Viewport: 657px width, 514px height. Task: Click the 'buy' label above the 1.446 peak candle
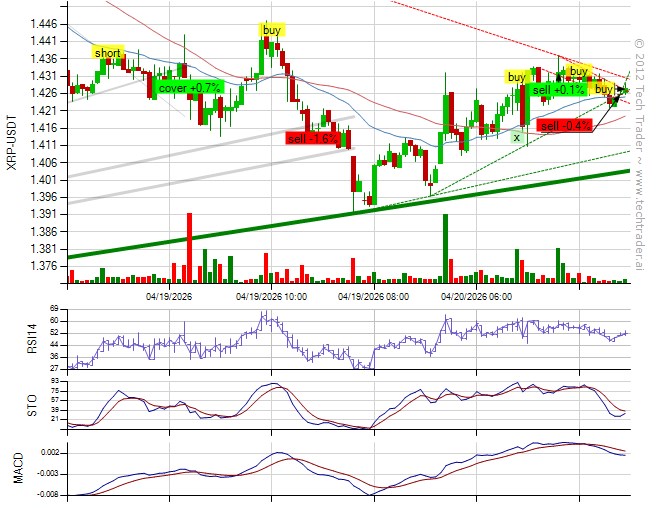tap(272, 30)
